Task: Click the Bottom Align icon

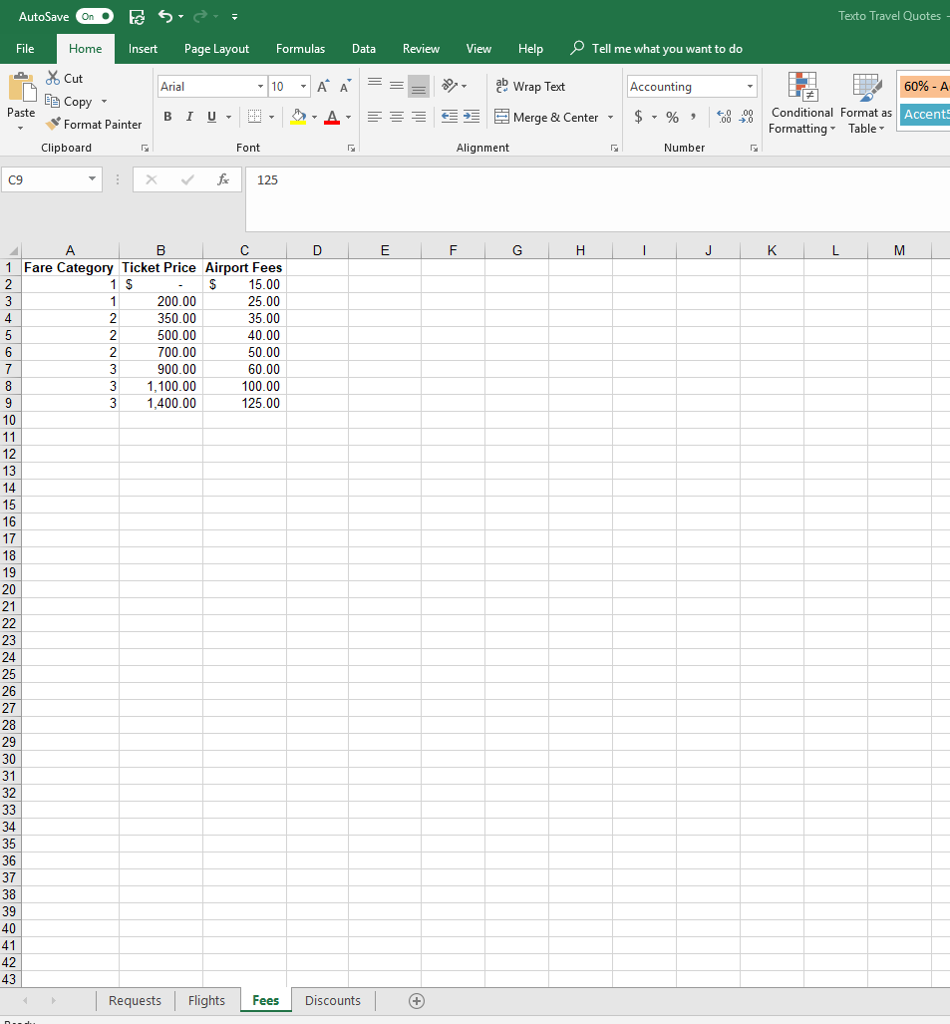Action: (419, 86)
